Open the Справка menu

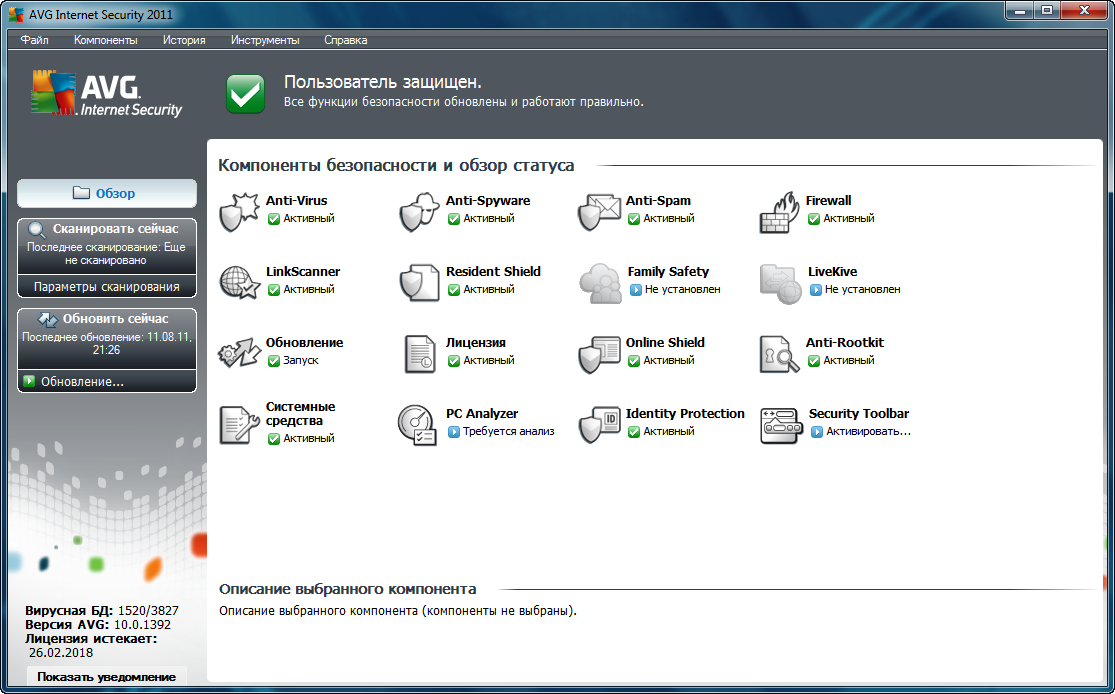point(345,40)
